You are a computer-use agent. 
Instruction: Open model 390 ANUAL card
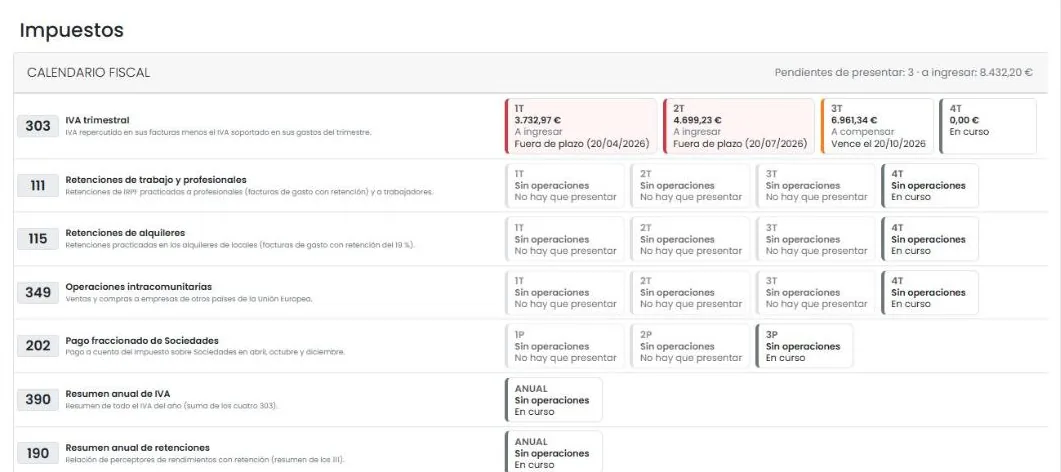coord(554,400)
